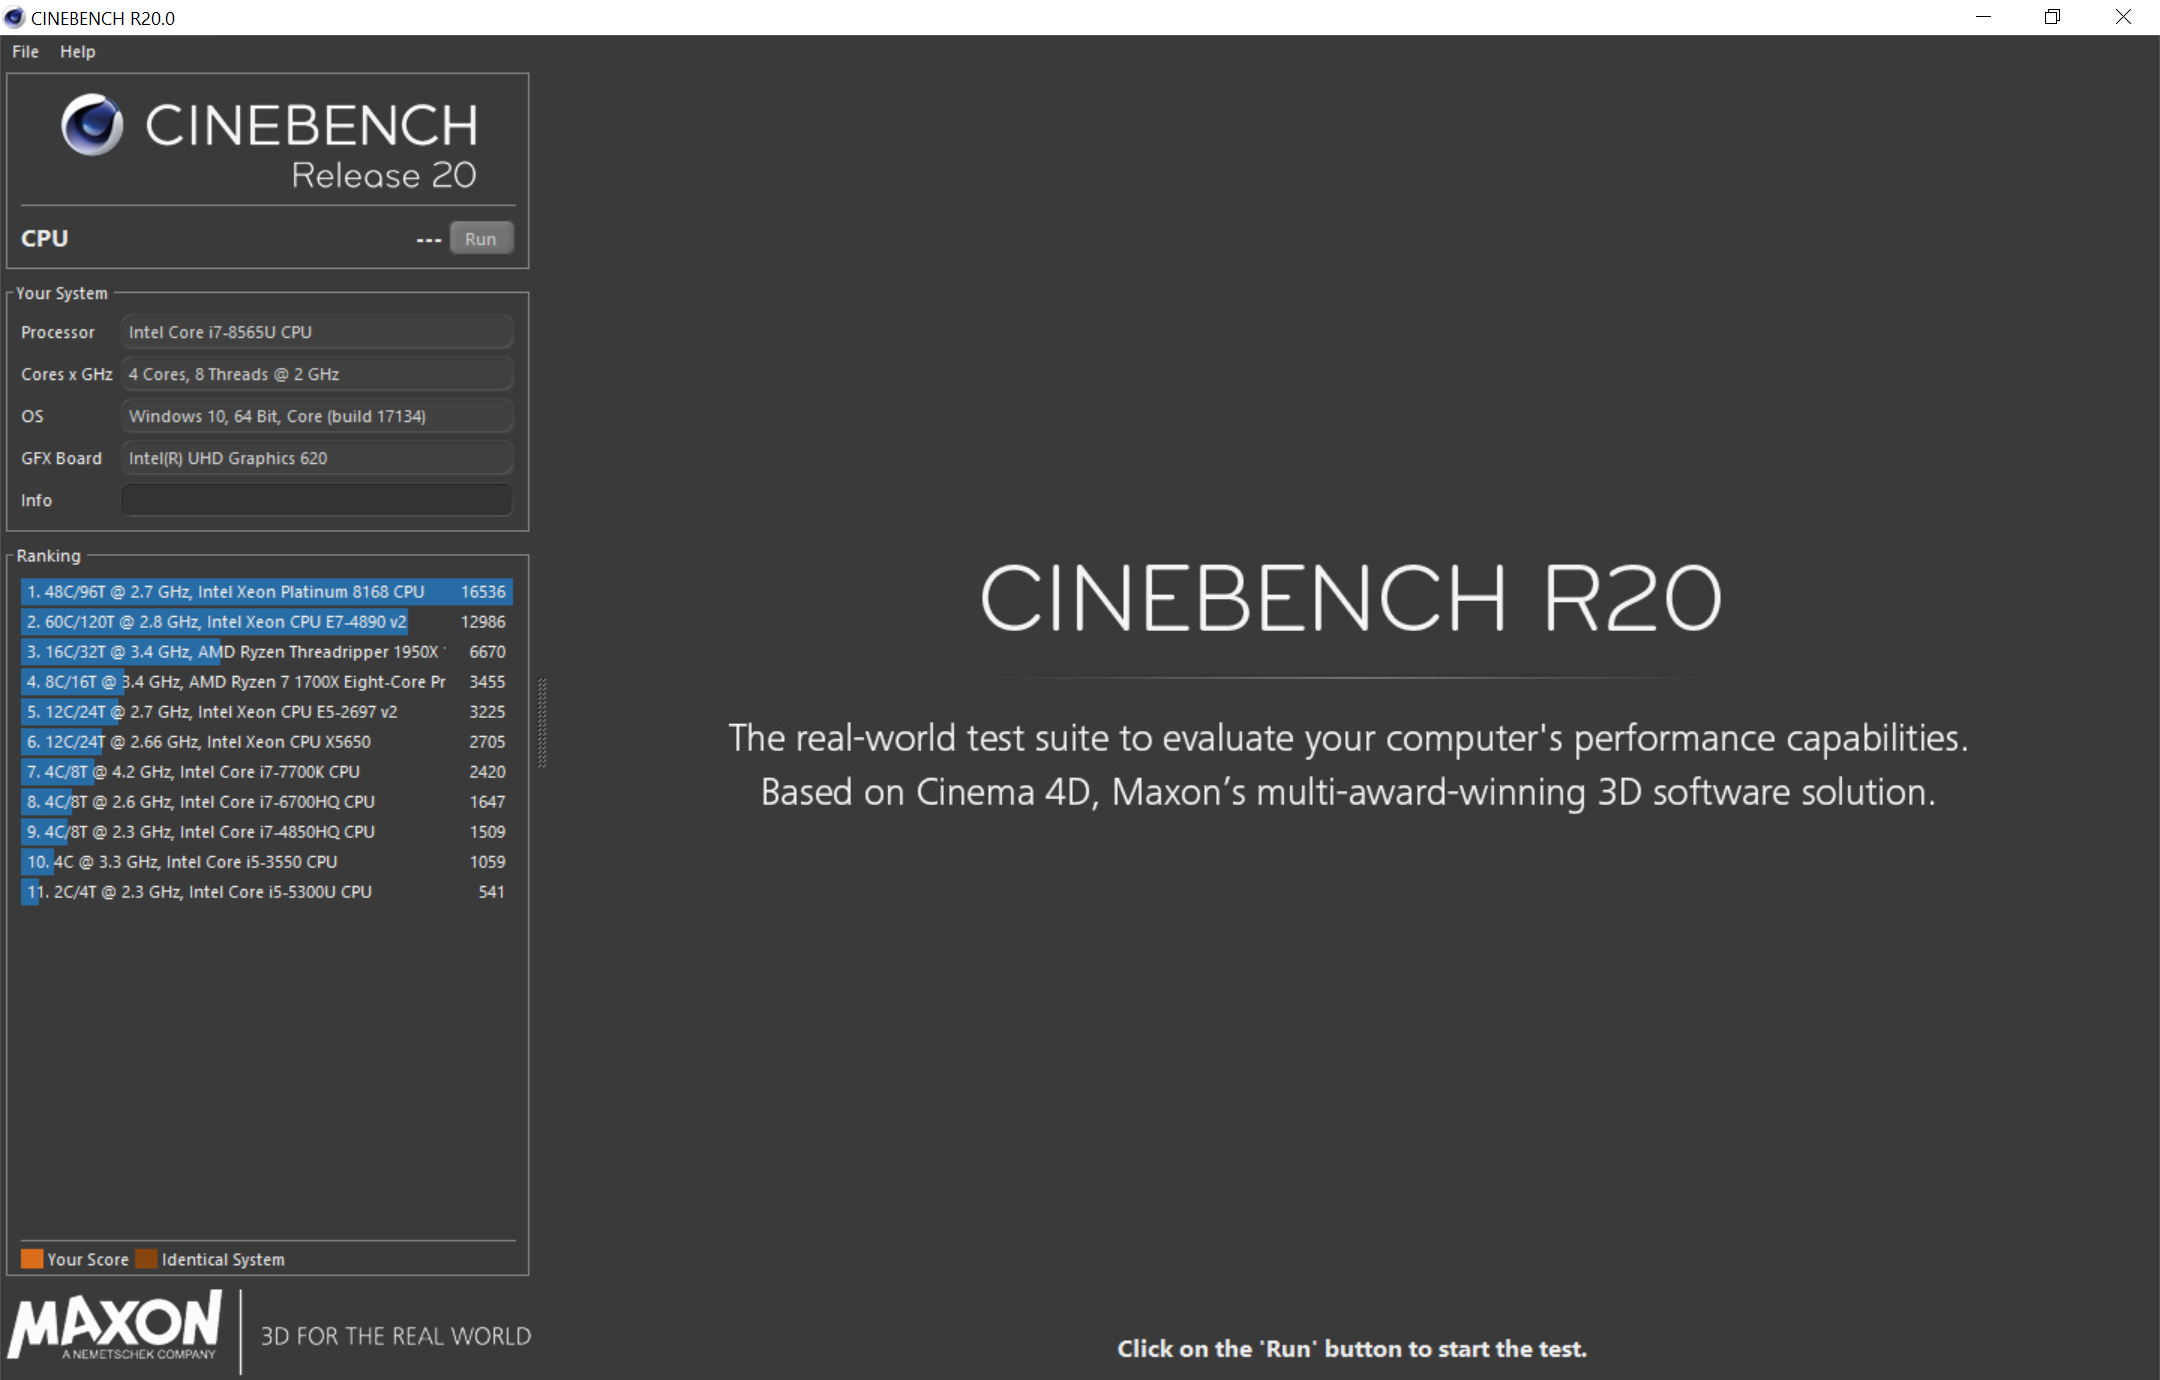Close the Cinebench window
This screenshot has width=2160, height=1380.
[x=2123, y=17]
